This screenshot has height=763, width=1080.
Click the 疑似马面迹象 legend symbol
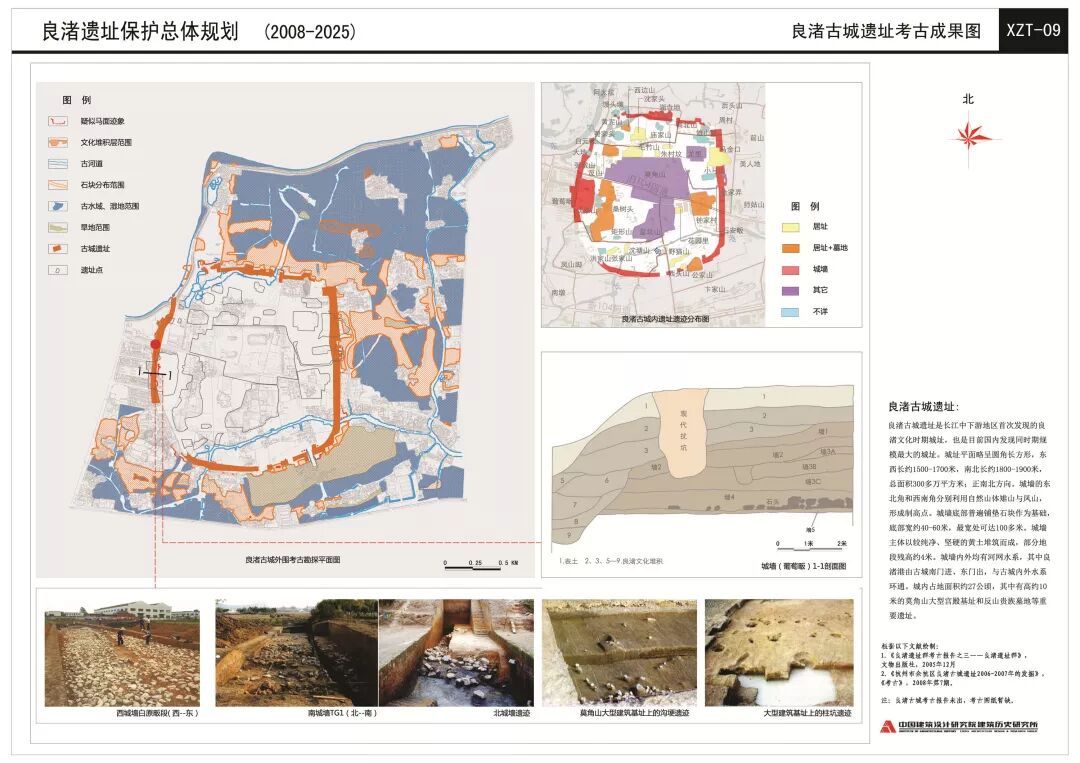point(58,121)
